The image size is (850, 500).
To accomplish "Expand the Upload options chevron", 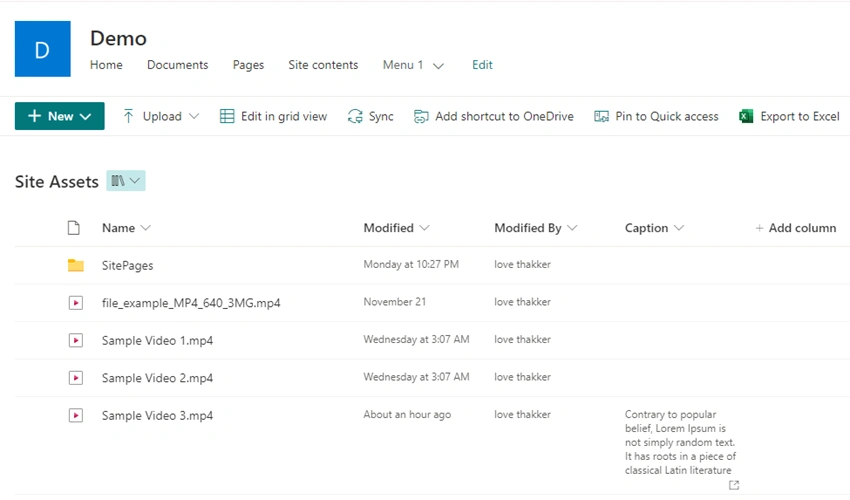I will point(194,116).
